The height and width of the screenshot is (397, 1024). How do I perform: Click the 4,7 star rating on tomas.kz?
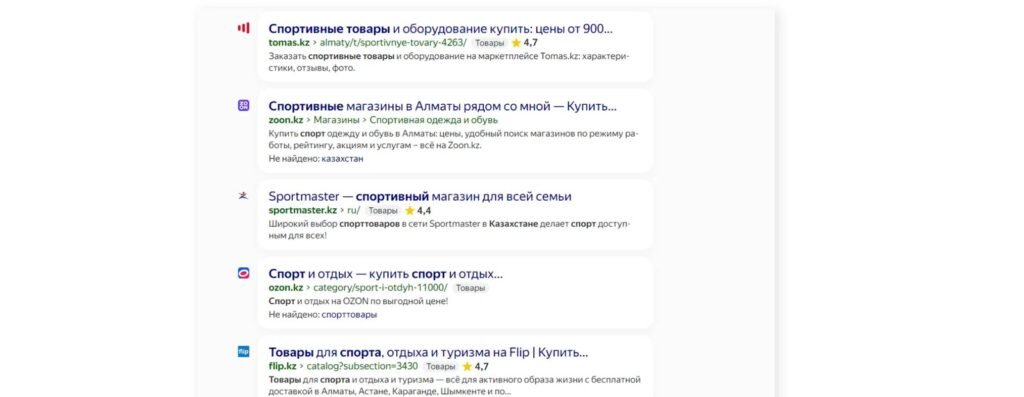(x=524, y=43)
